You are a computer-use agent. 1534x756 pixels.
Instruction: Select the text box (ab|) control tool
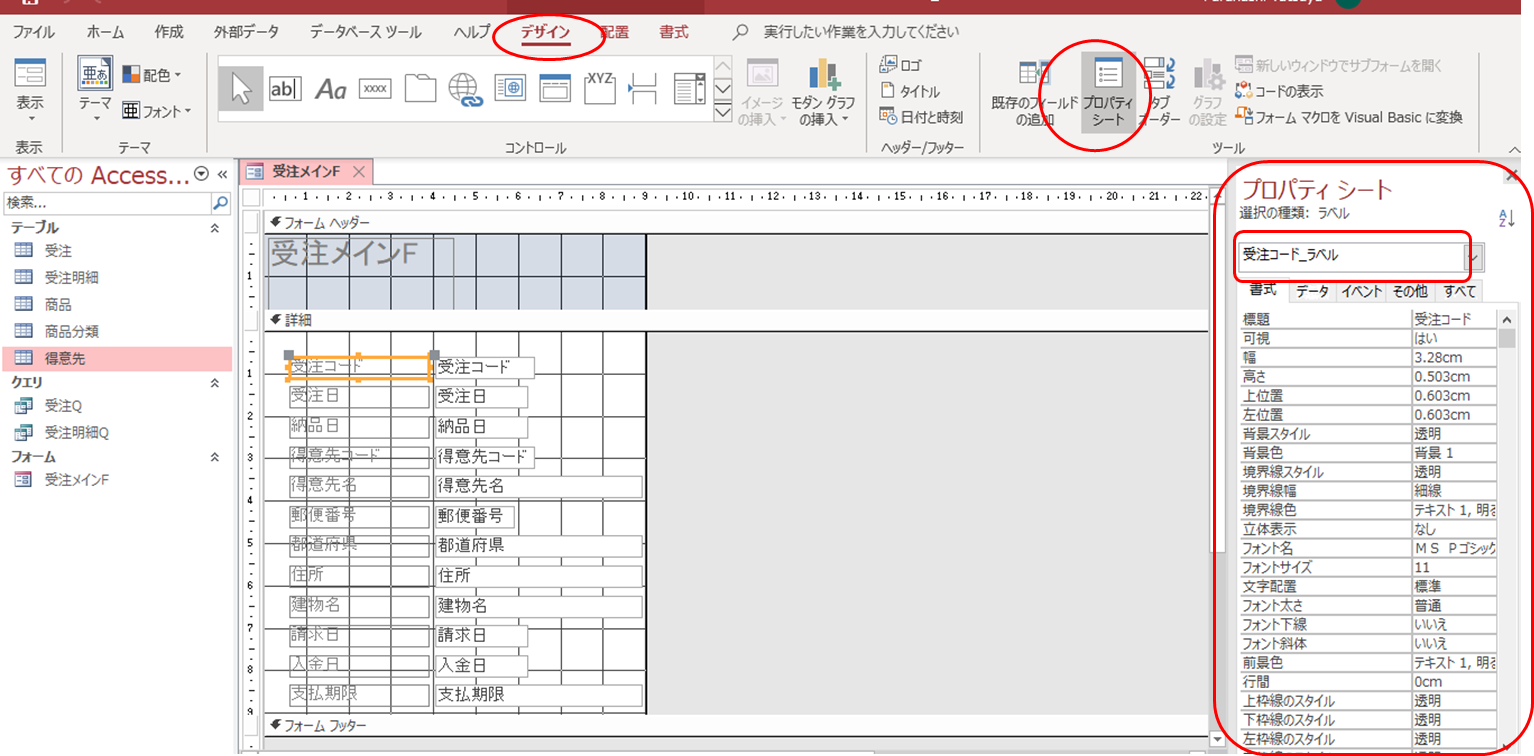(x=285, y=89)
